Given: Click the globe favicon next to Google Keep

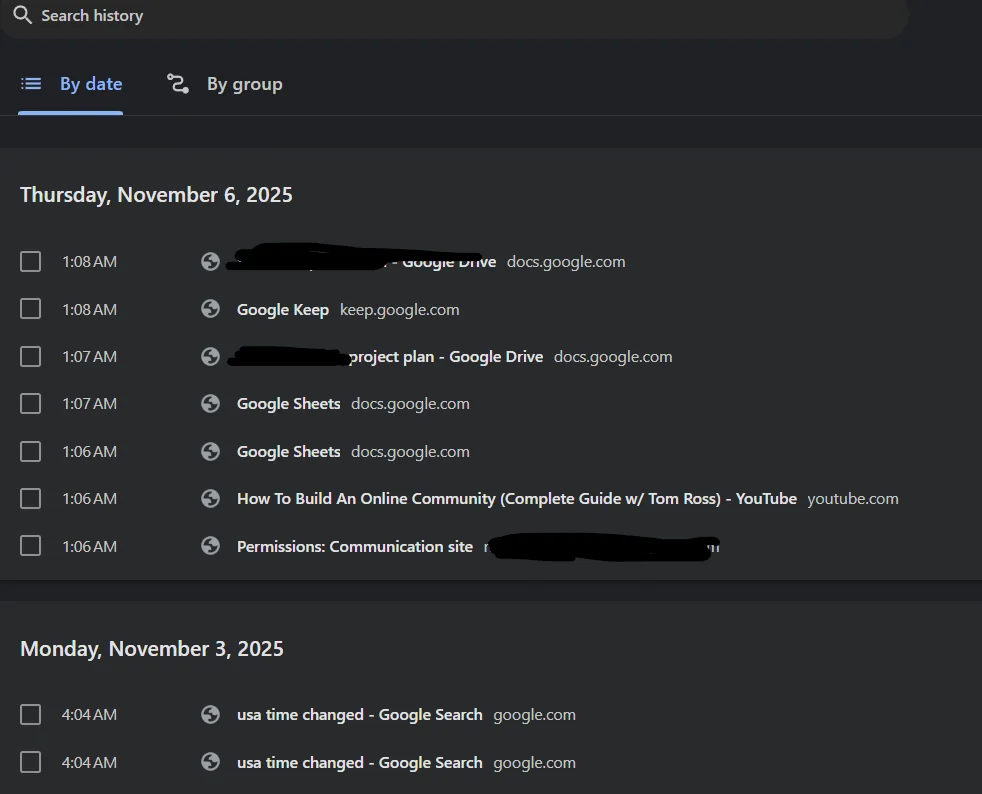Looking at the screenshot, I should [210, 309].
